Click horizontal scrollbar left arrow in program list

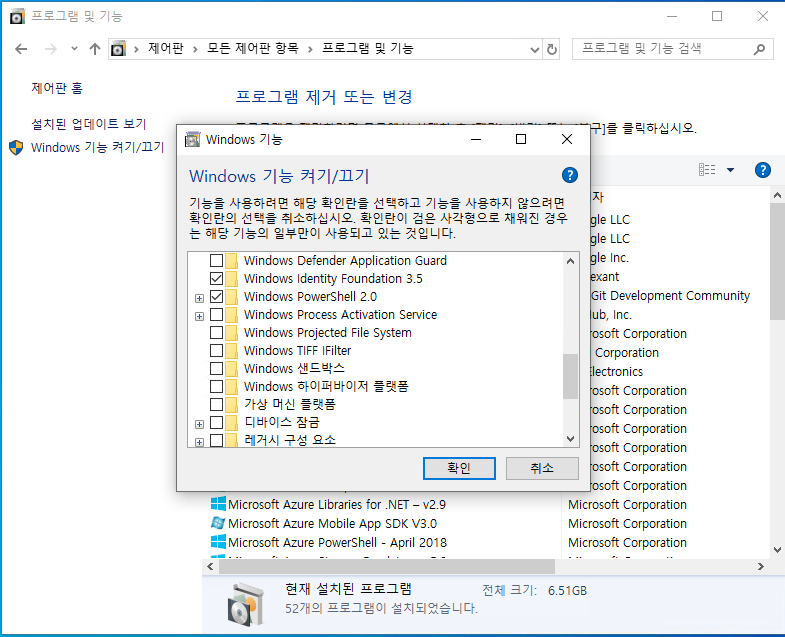(210, 566)
